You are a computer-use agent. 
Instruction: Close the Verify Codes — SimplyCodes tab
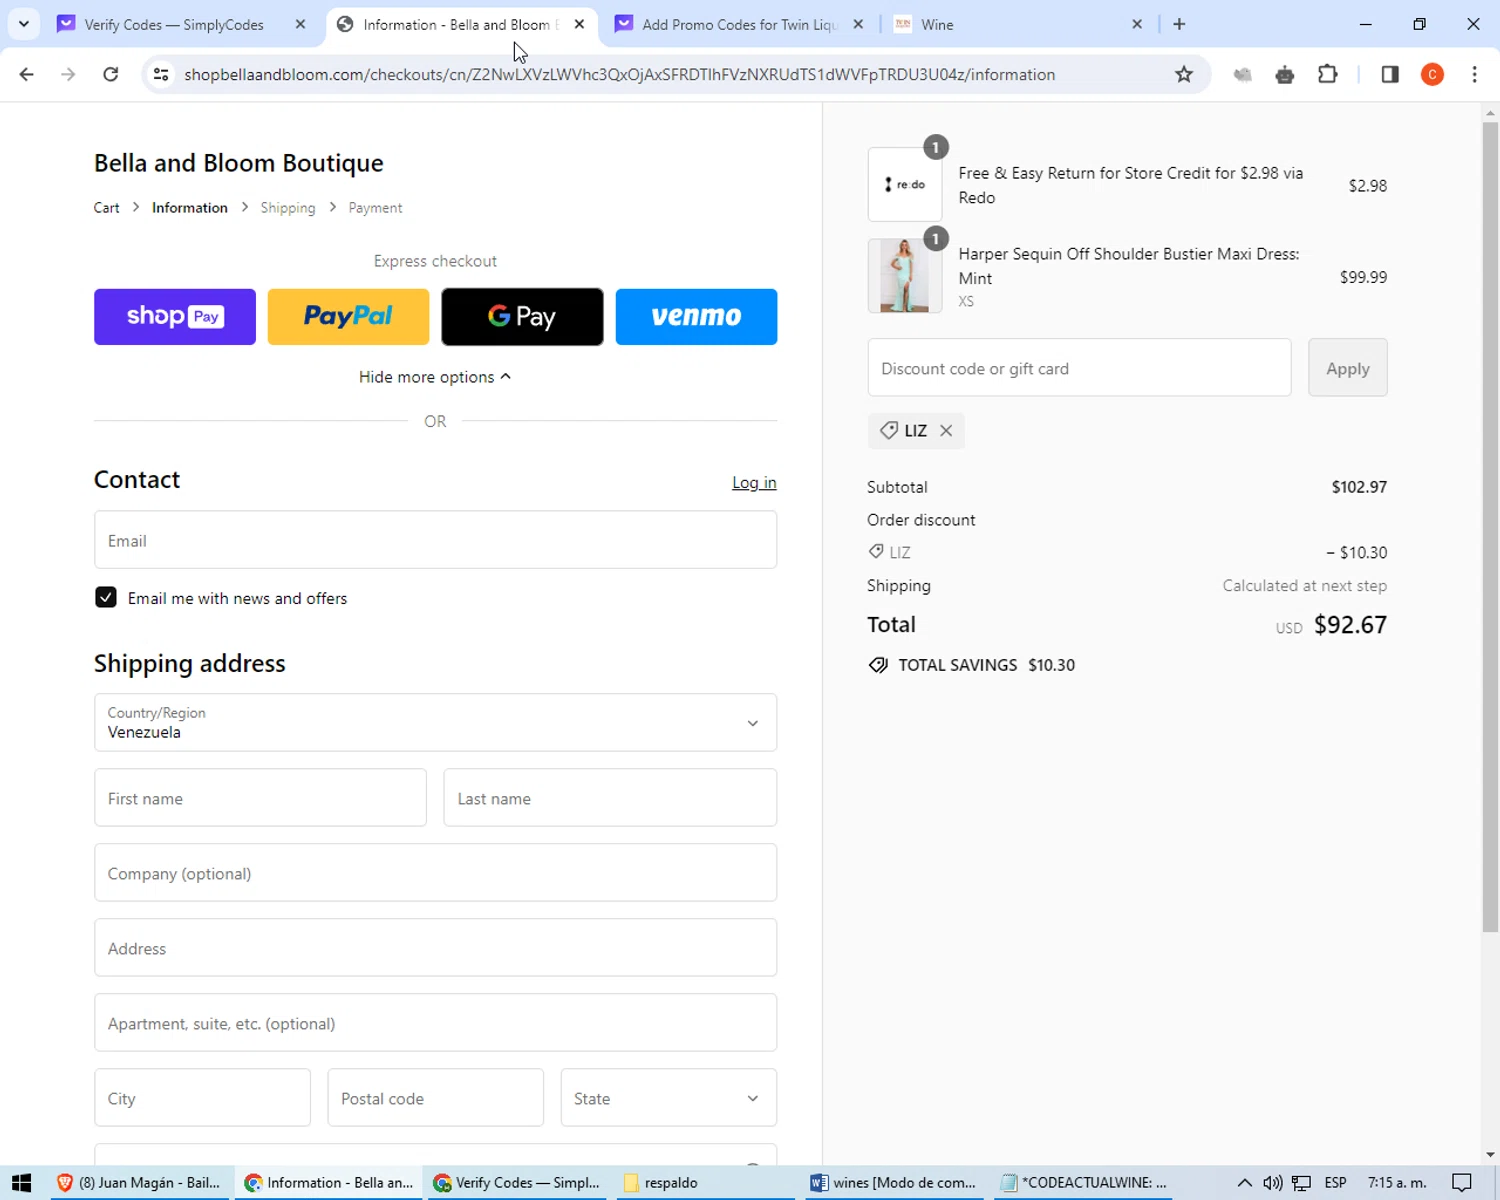[300, 24]
